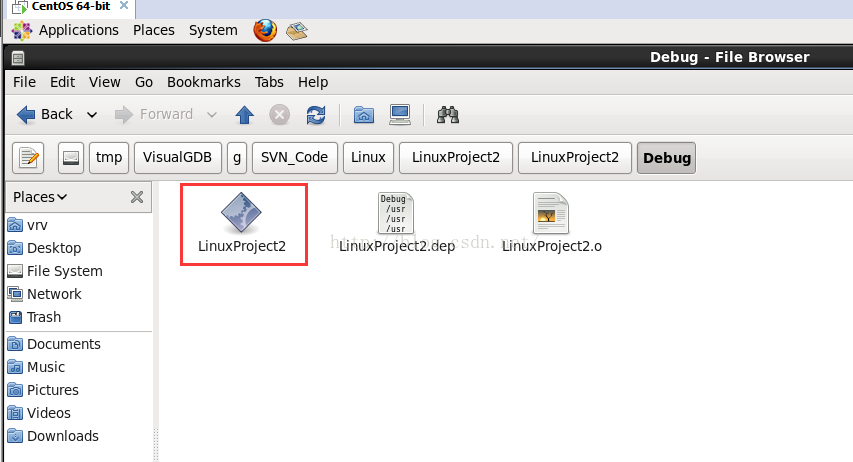Image resolution: width=853 pixels, height=462 pixels.
Task: Open the File Browser window menu icon
Action: pyautogui.click(x=18, y=57)
